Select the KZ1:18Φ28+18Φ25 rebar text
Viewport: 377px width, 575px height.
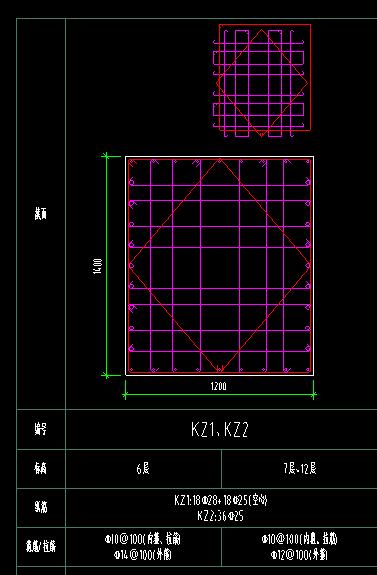(x=221, y=501)
